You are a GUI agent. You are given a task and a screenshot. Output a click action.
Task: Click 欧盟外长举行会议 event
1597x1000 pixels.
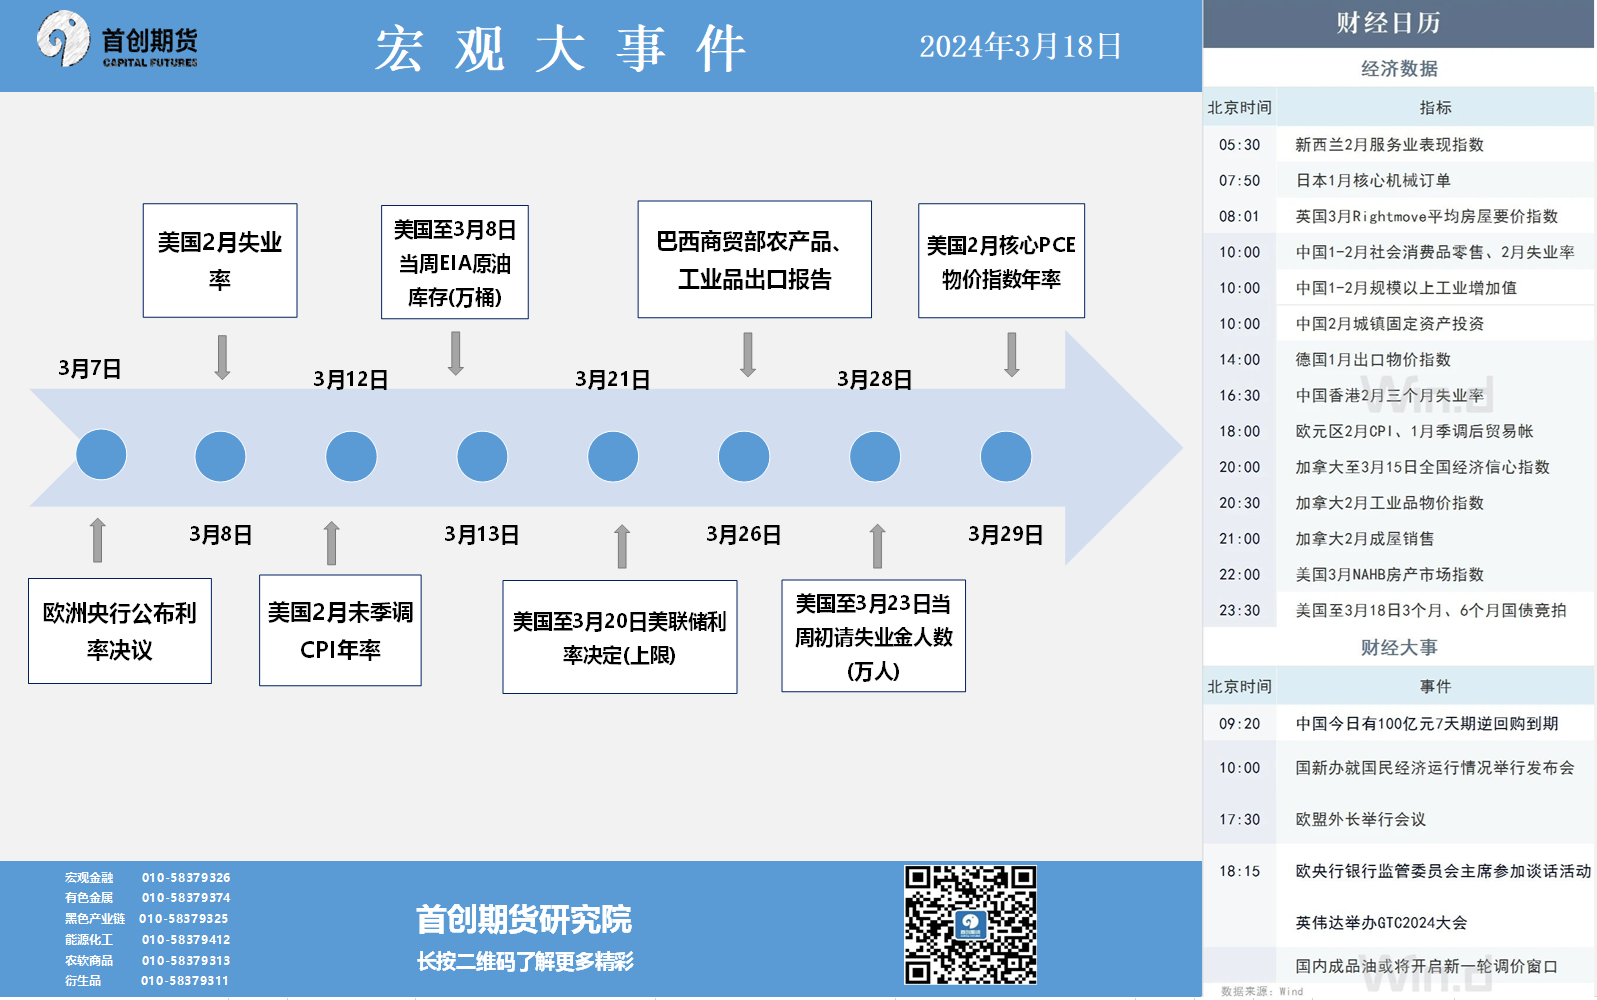click(1398, 819)
